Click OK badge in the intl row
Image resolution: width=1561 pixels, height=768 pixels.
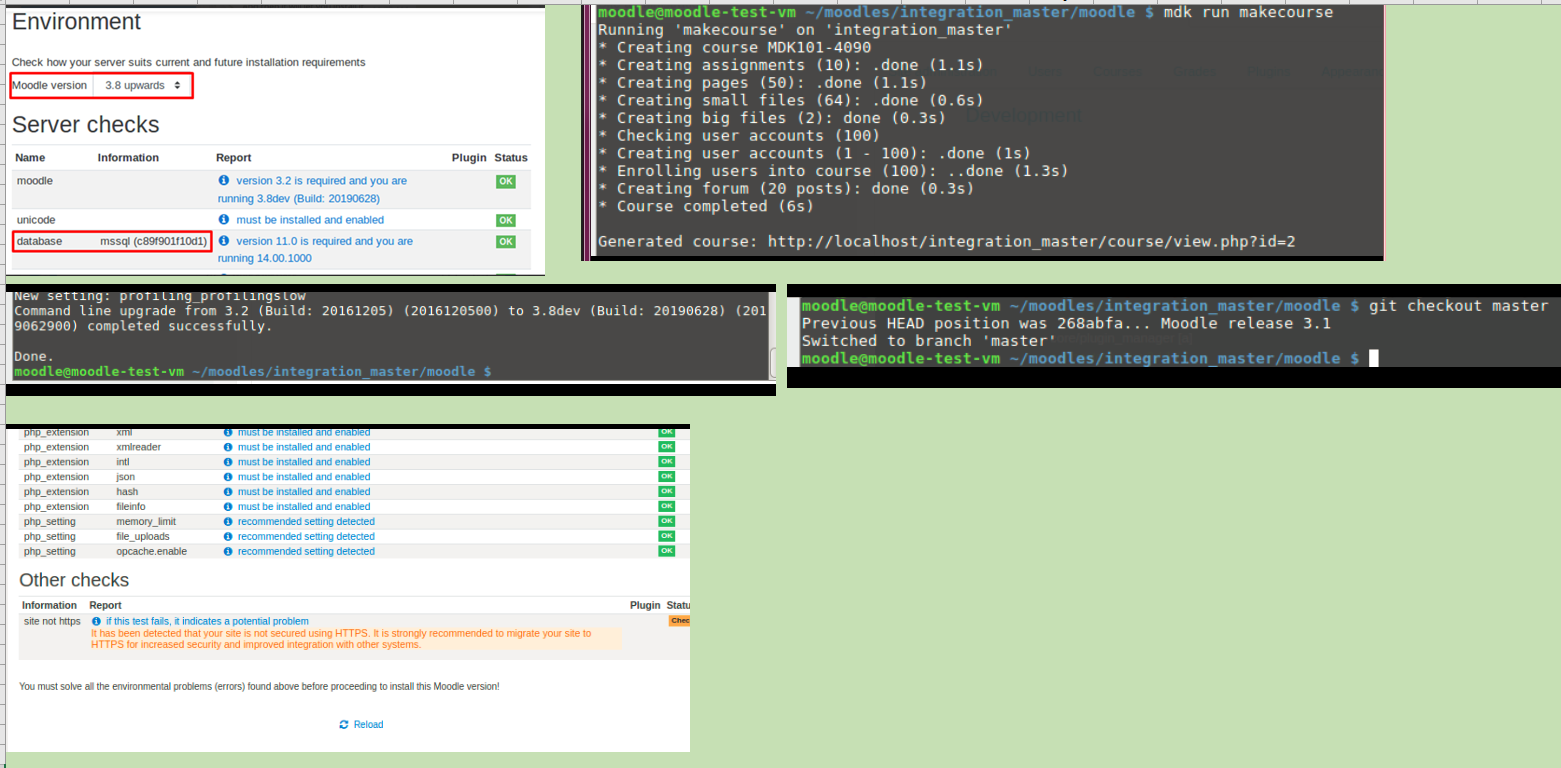tap(666, 462)
